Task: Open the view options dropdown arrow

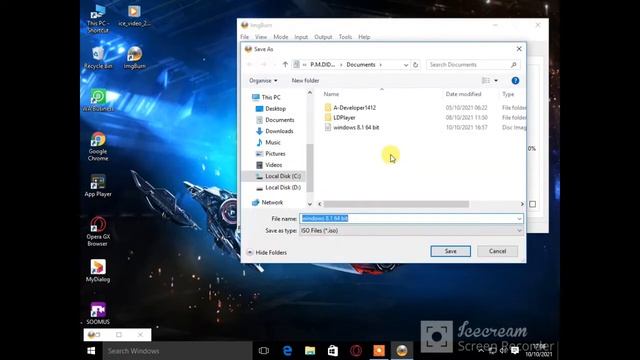Action: pos(496,81)
